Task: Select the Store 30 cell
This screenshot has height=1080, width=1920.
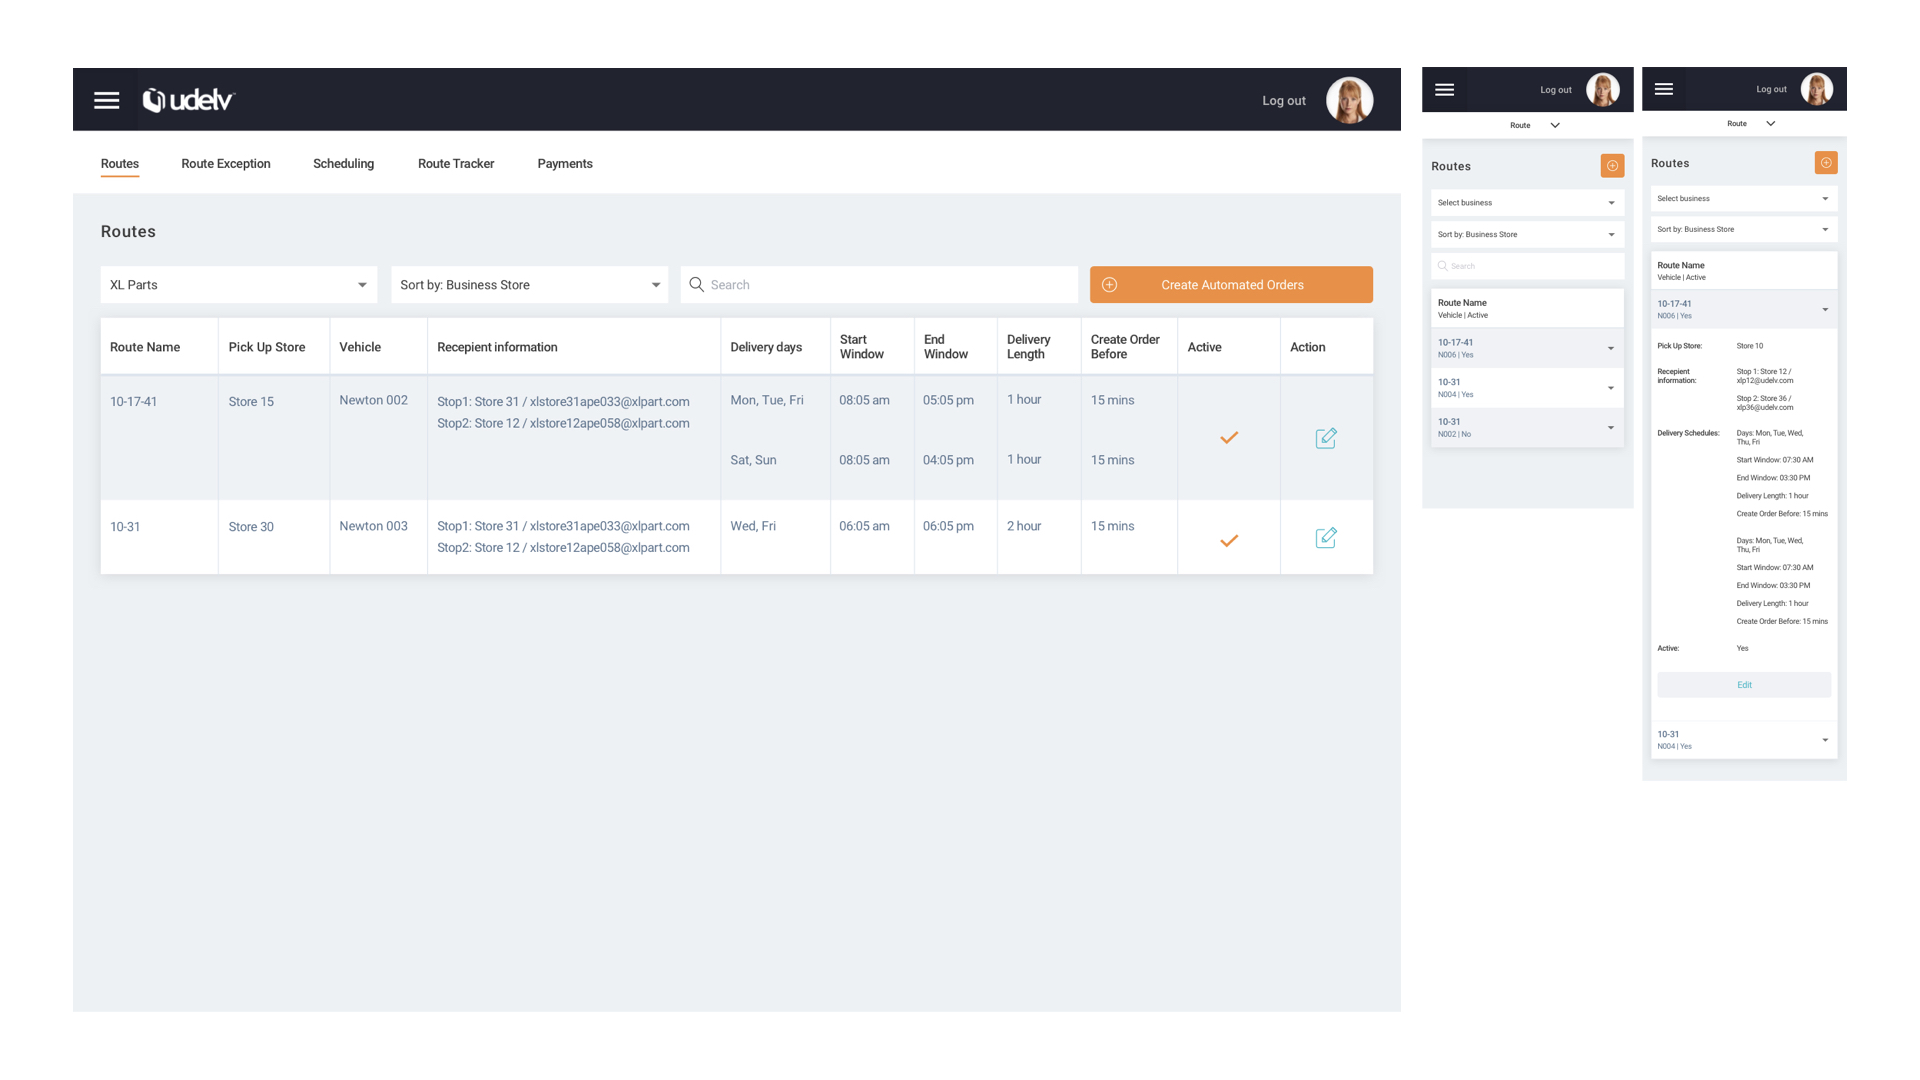Action: tap(251, 527)
